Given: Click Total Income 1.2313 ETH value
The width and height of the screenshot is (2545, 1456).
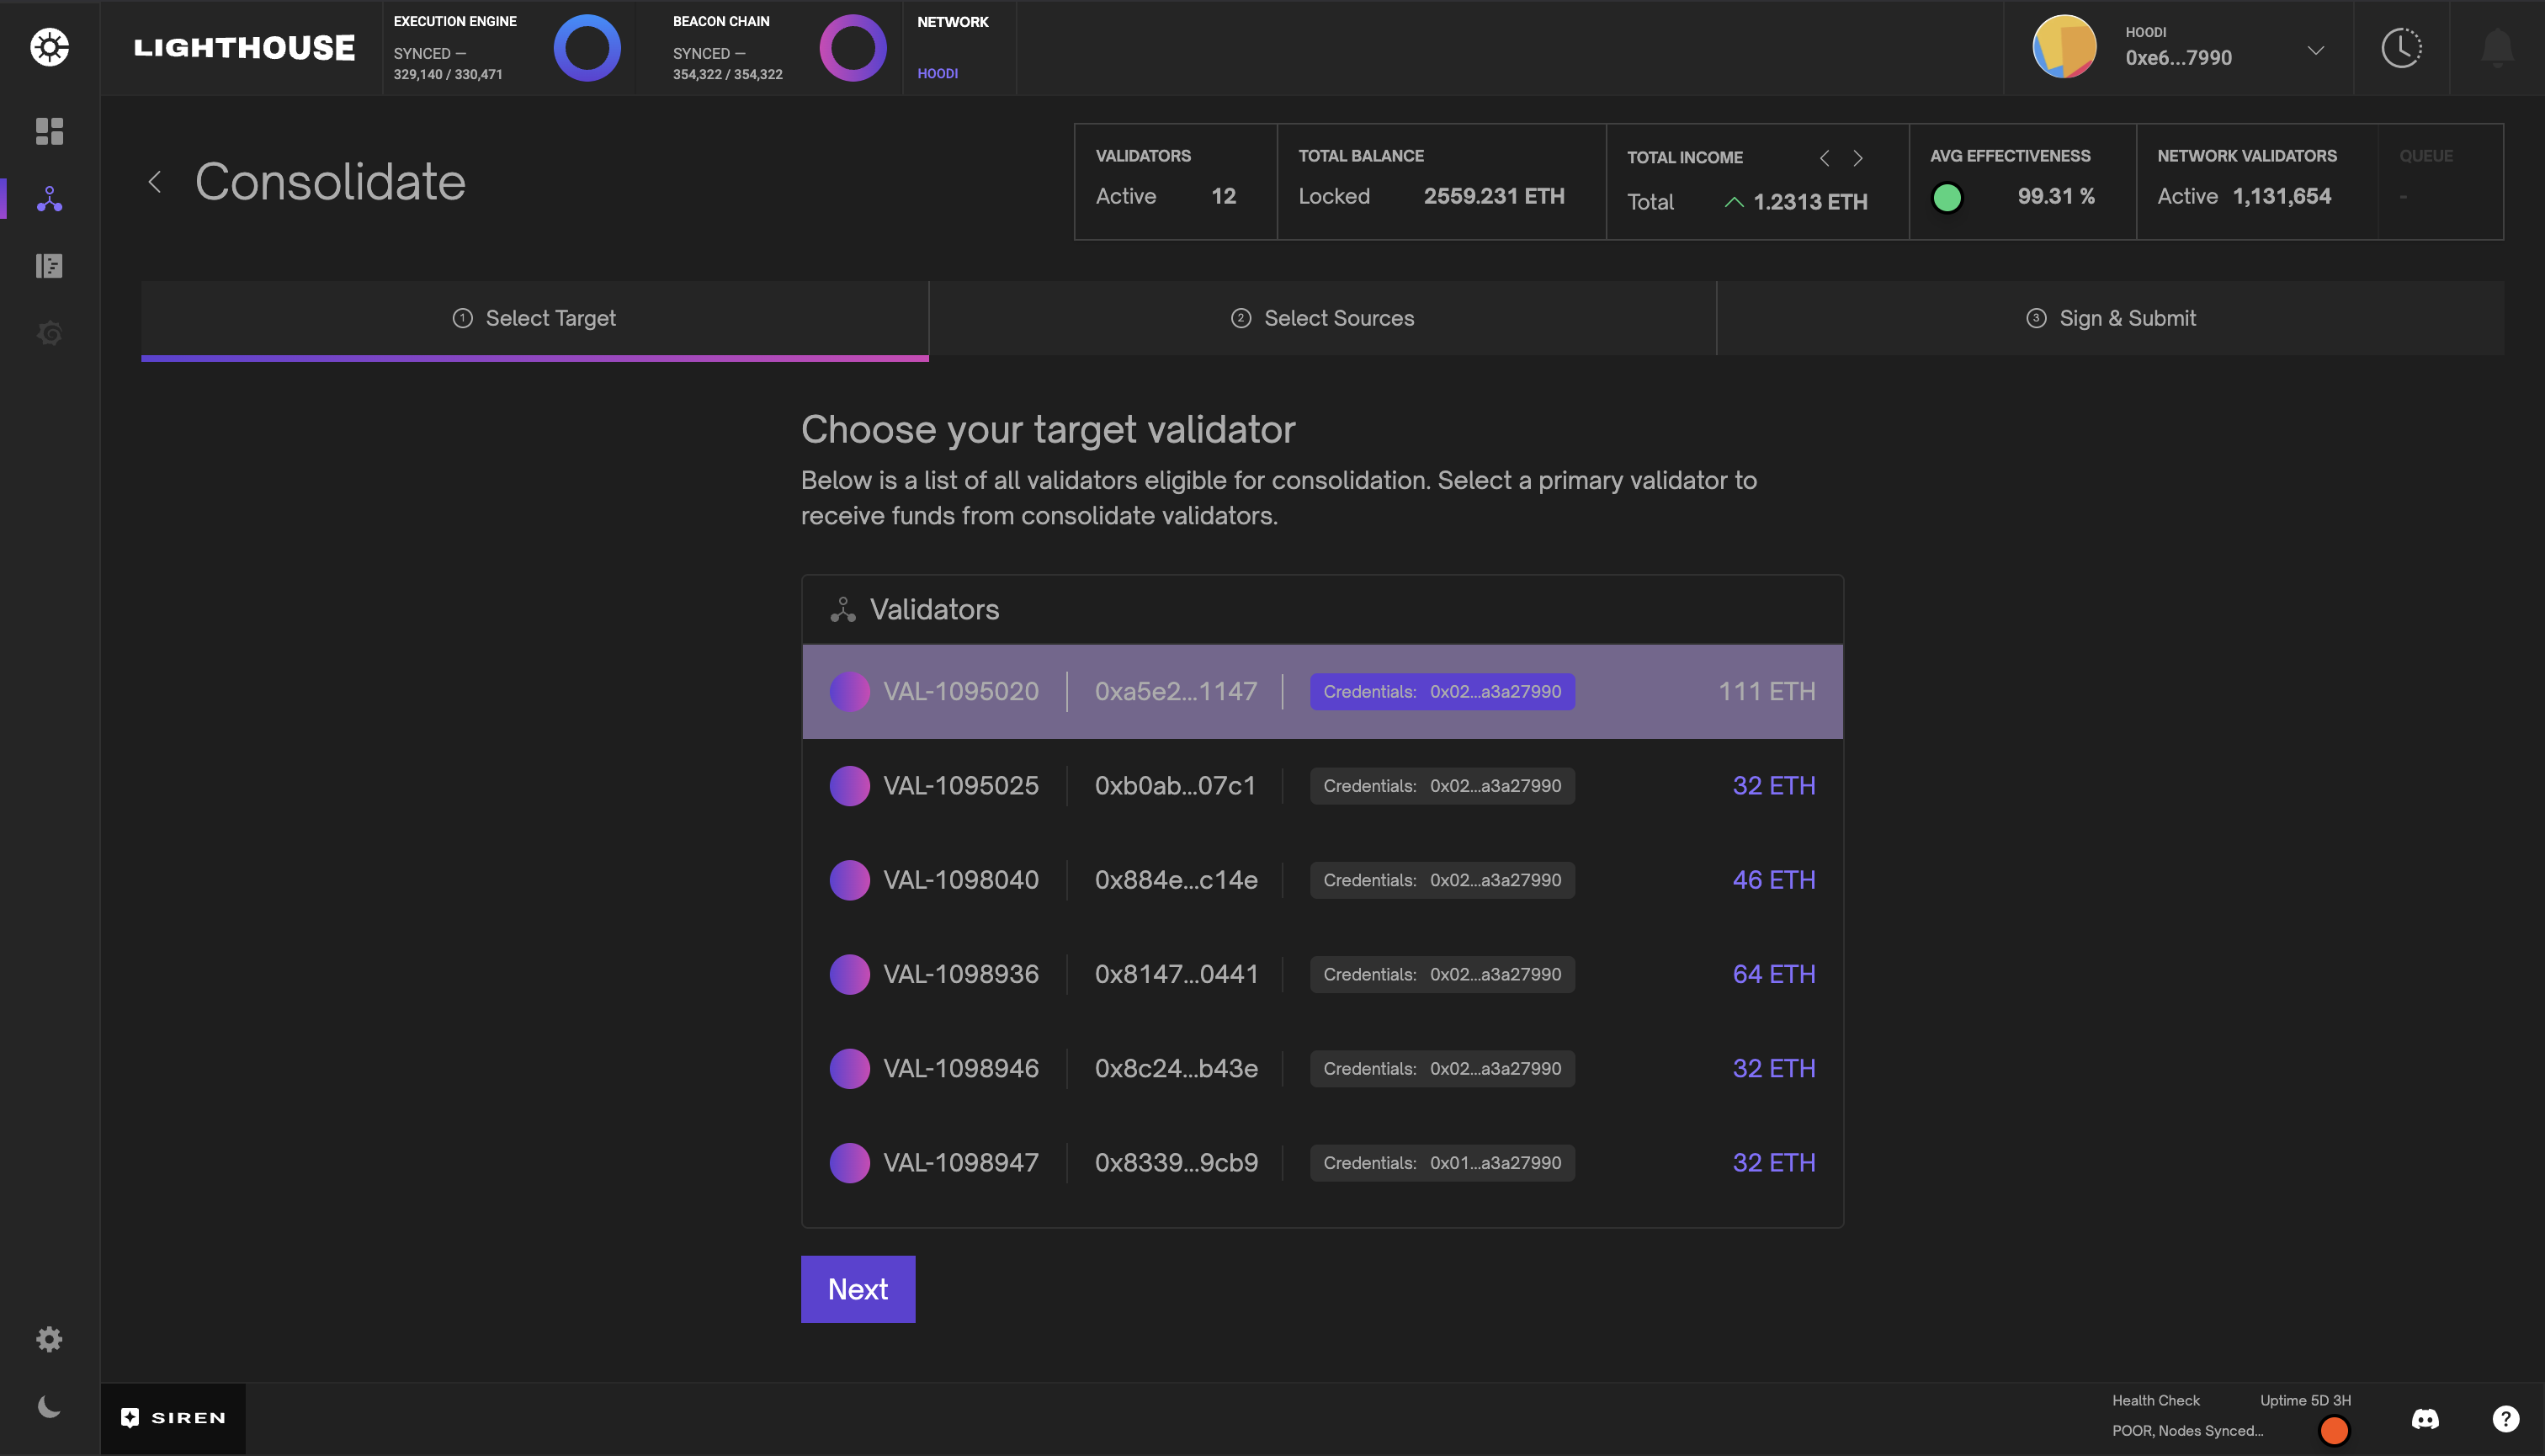Looking at the screenshot, I should 1810,202.
